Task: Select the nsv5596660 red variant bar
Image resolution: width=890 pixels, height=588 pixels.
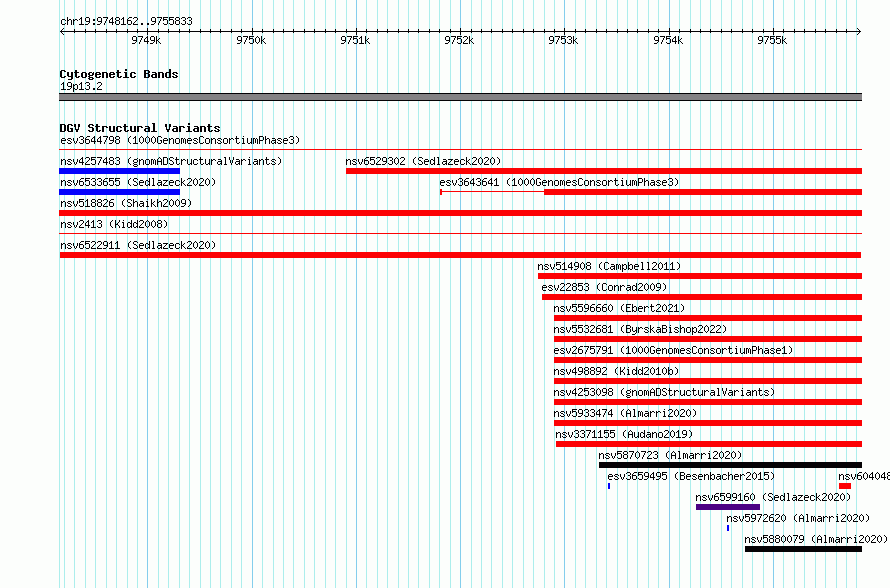Action: coord(708,318)
